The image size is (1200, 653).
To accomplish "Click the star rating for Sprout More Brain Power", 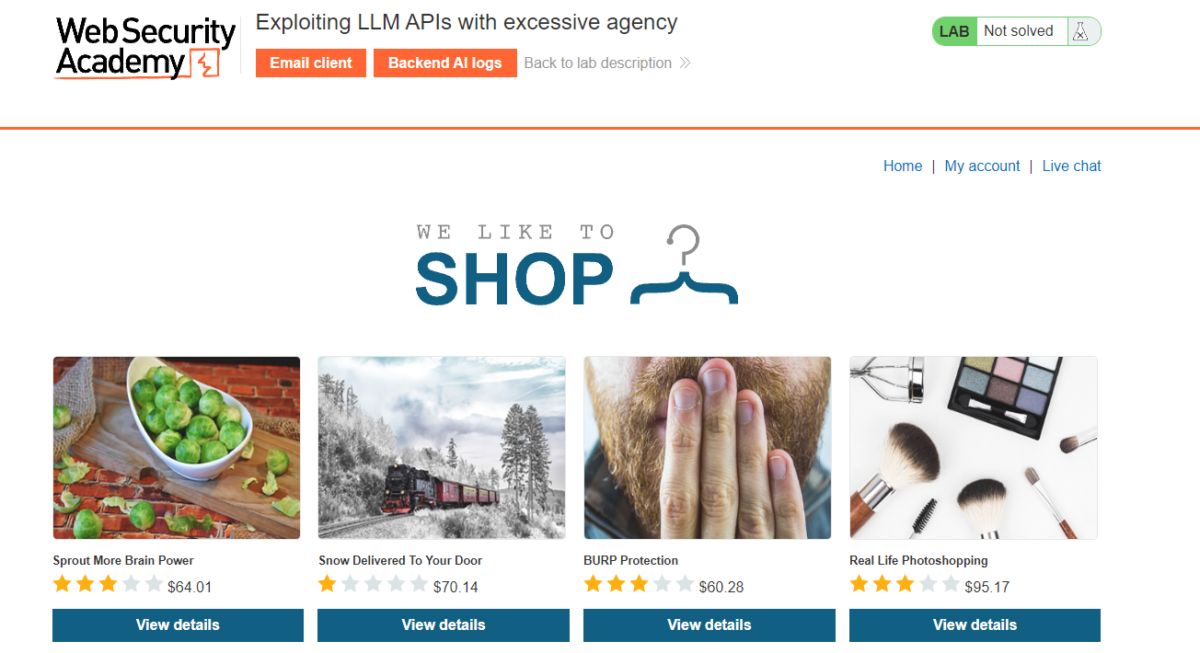I will click(x=108, y=585).
